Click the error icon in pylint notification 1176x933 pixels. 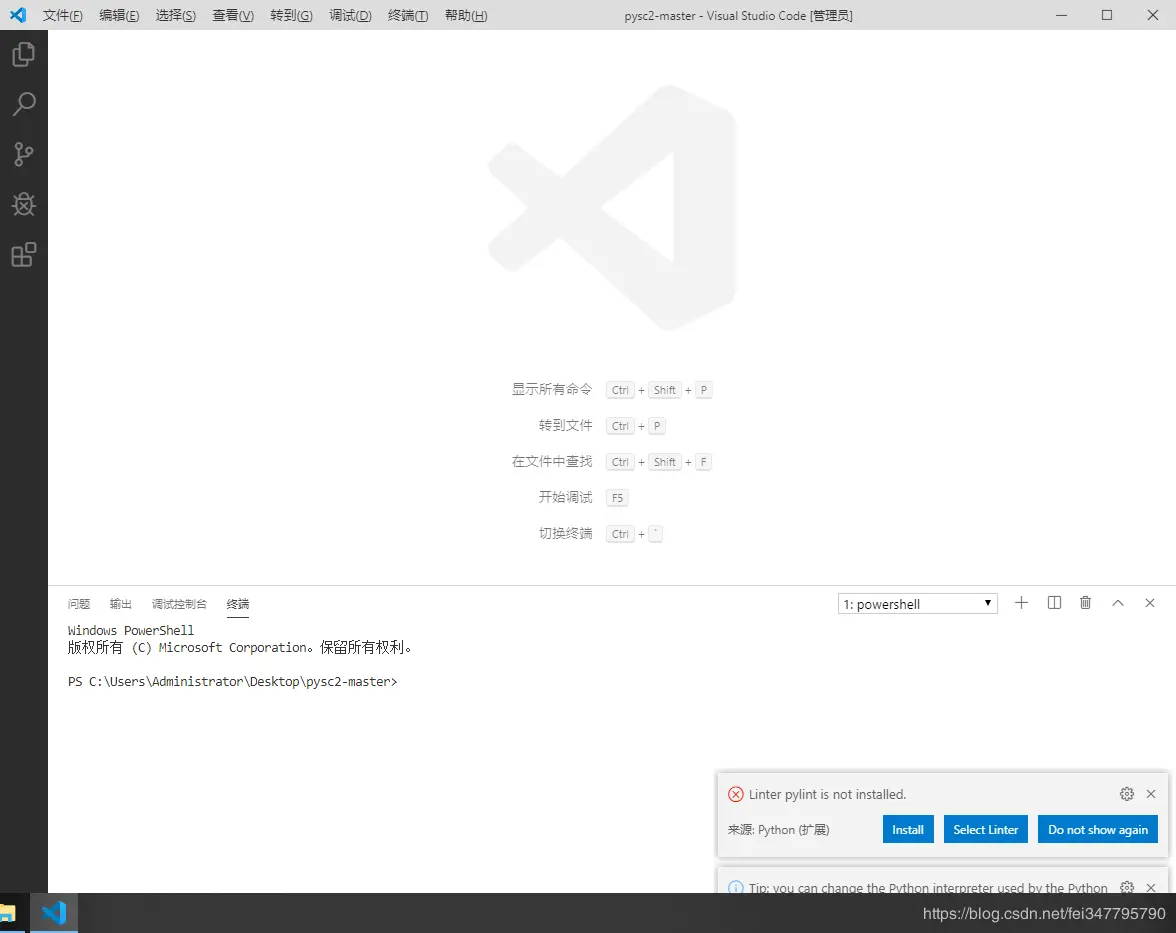coord(736,794)
